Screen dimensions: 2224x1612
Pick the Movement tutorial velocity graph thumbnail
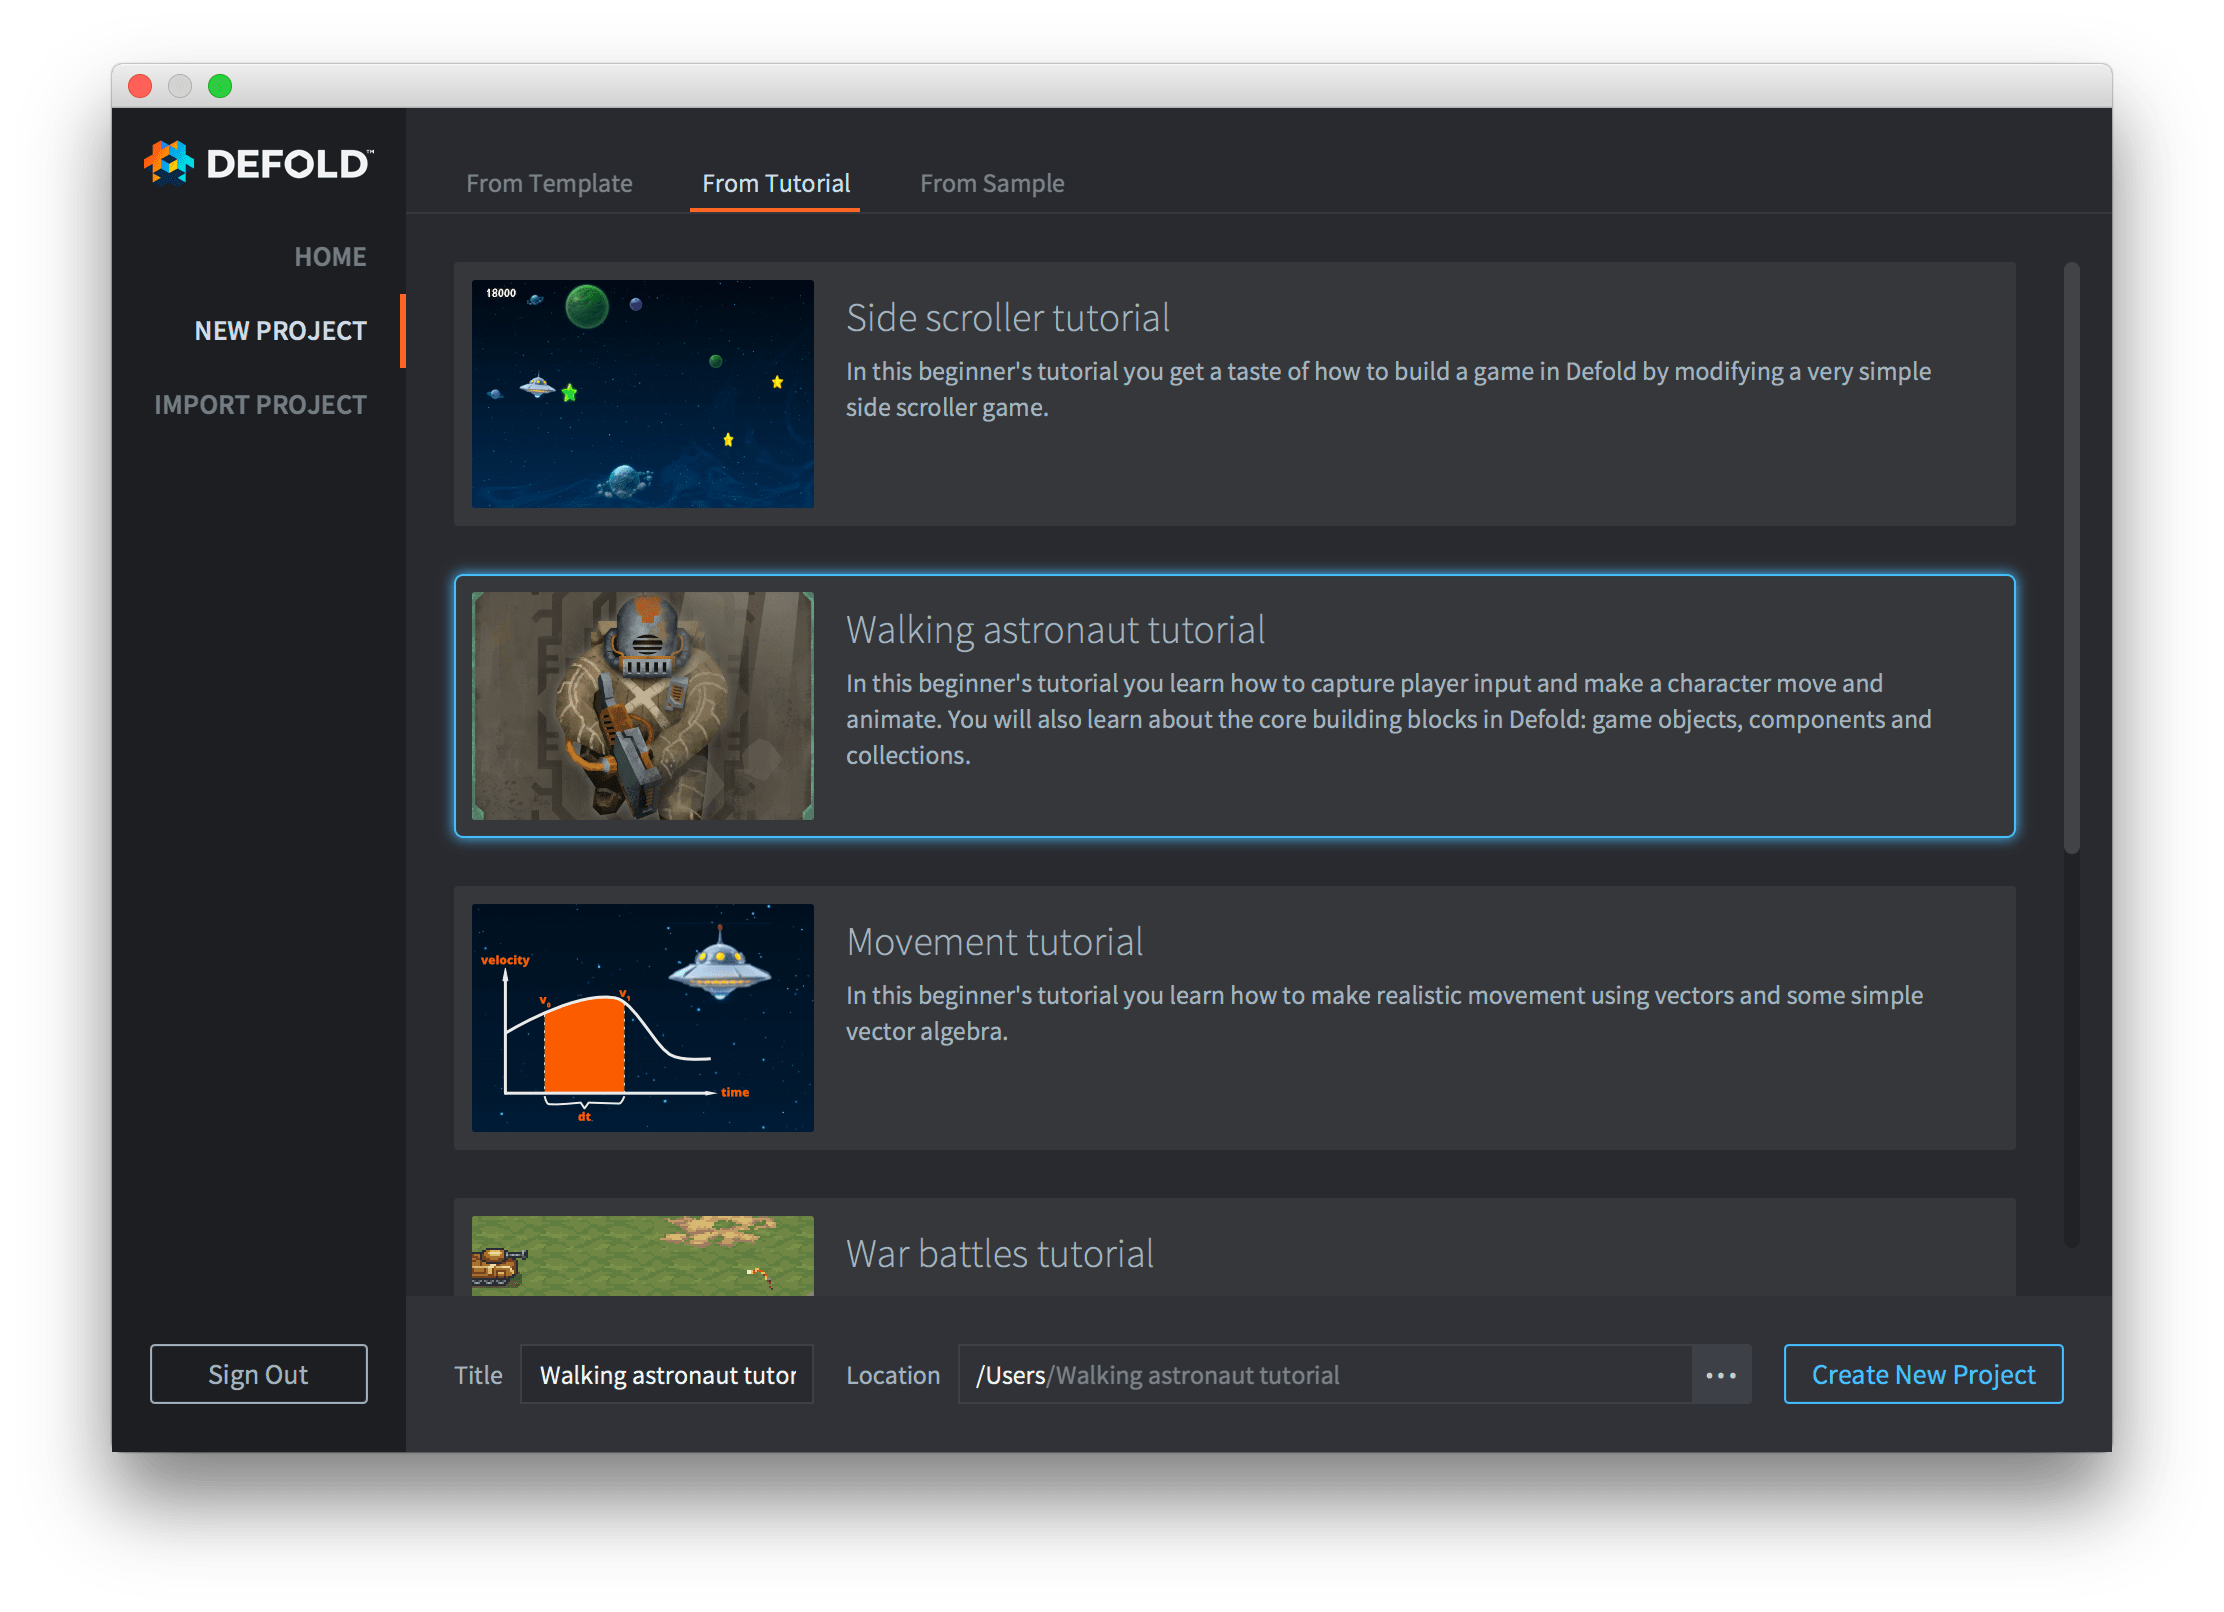(x=642, y=1018)
